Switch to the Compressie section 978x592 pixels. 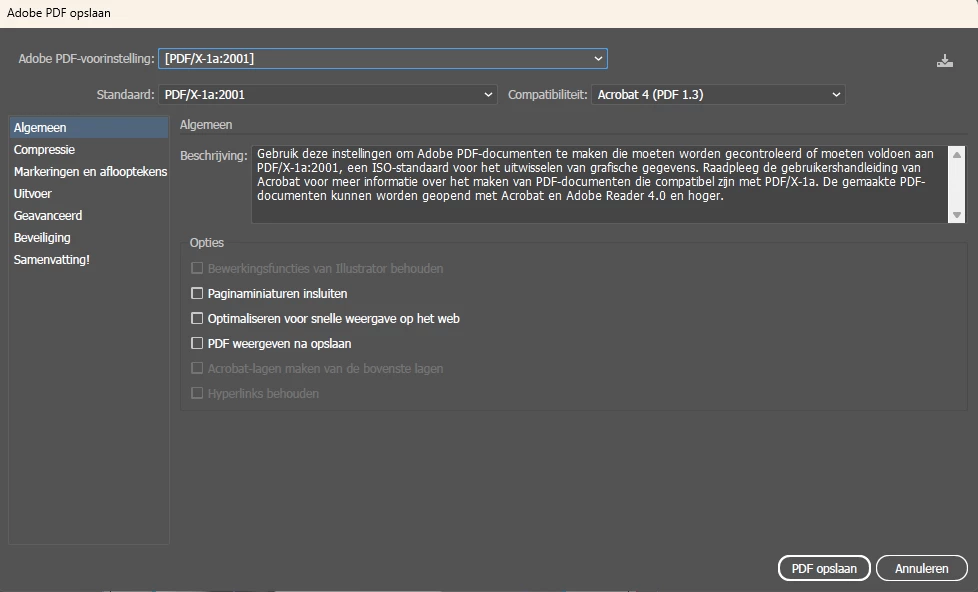44,150
